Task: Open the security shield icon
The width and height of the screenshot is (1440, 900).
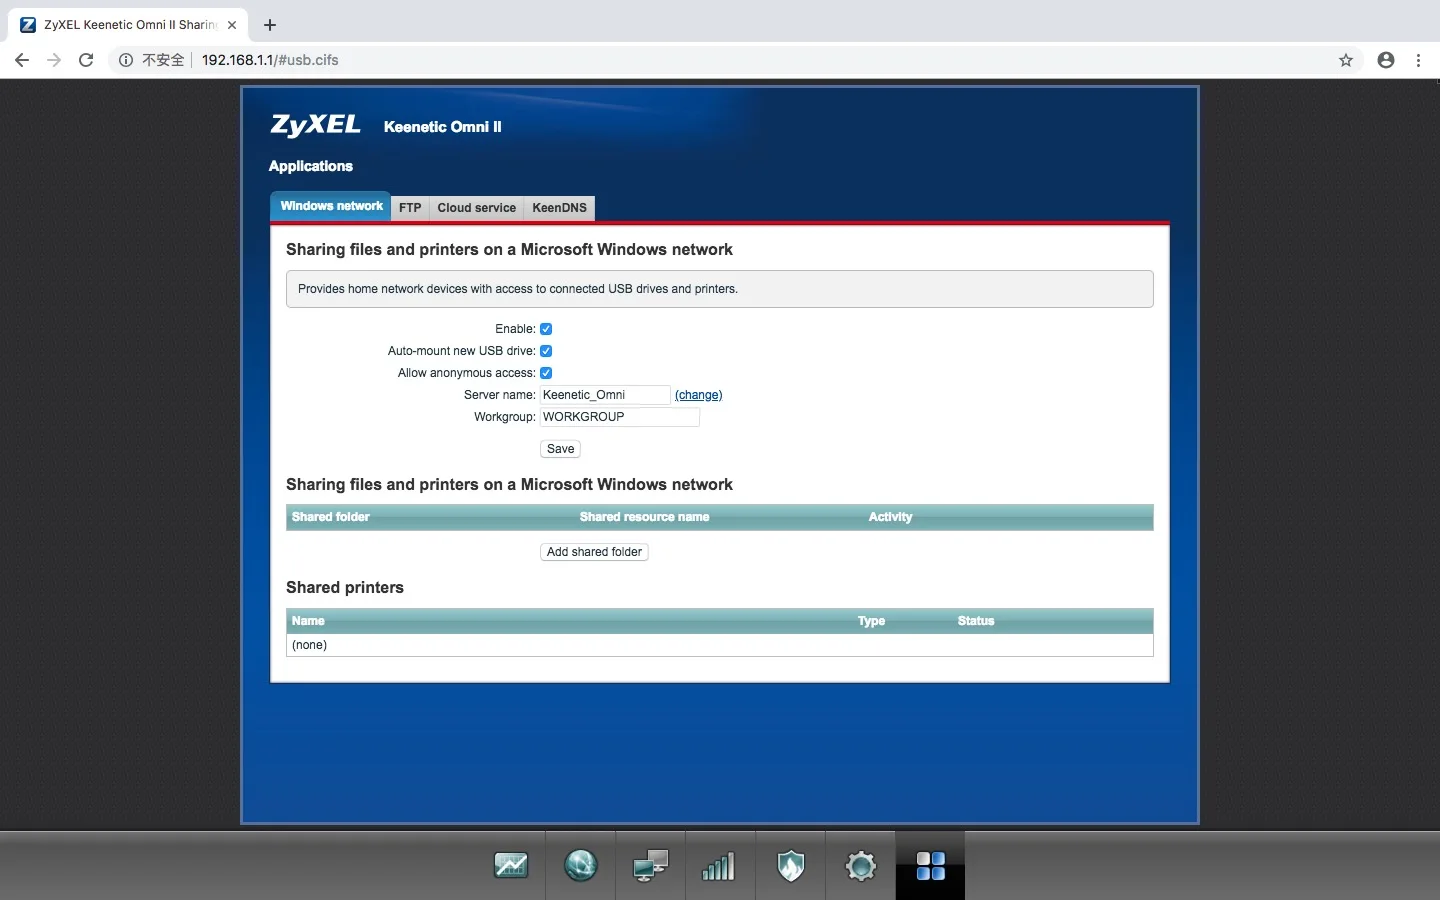Action: tap(790, 865)
